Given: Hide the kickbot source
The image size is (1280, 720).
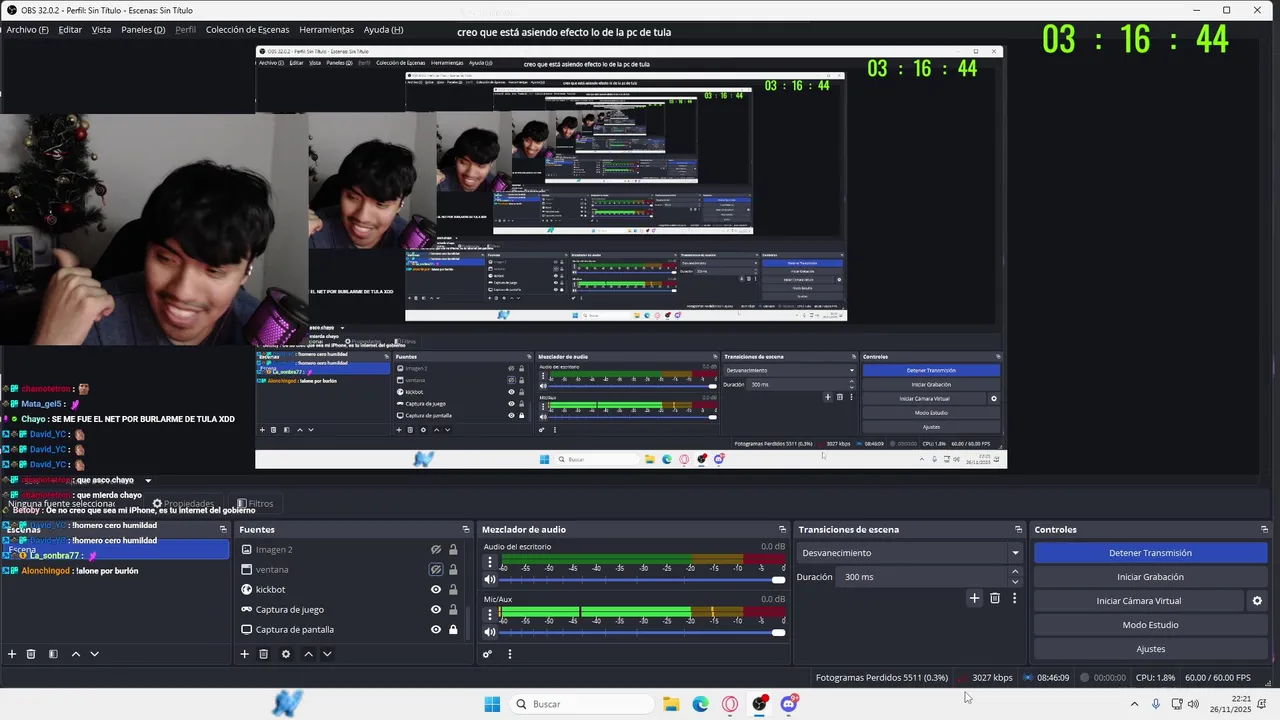Looking at the screenshot, I should point(436,589).
